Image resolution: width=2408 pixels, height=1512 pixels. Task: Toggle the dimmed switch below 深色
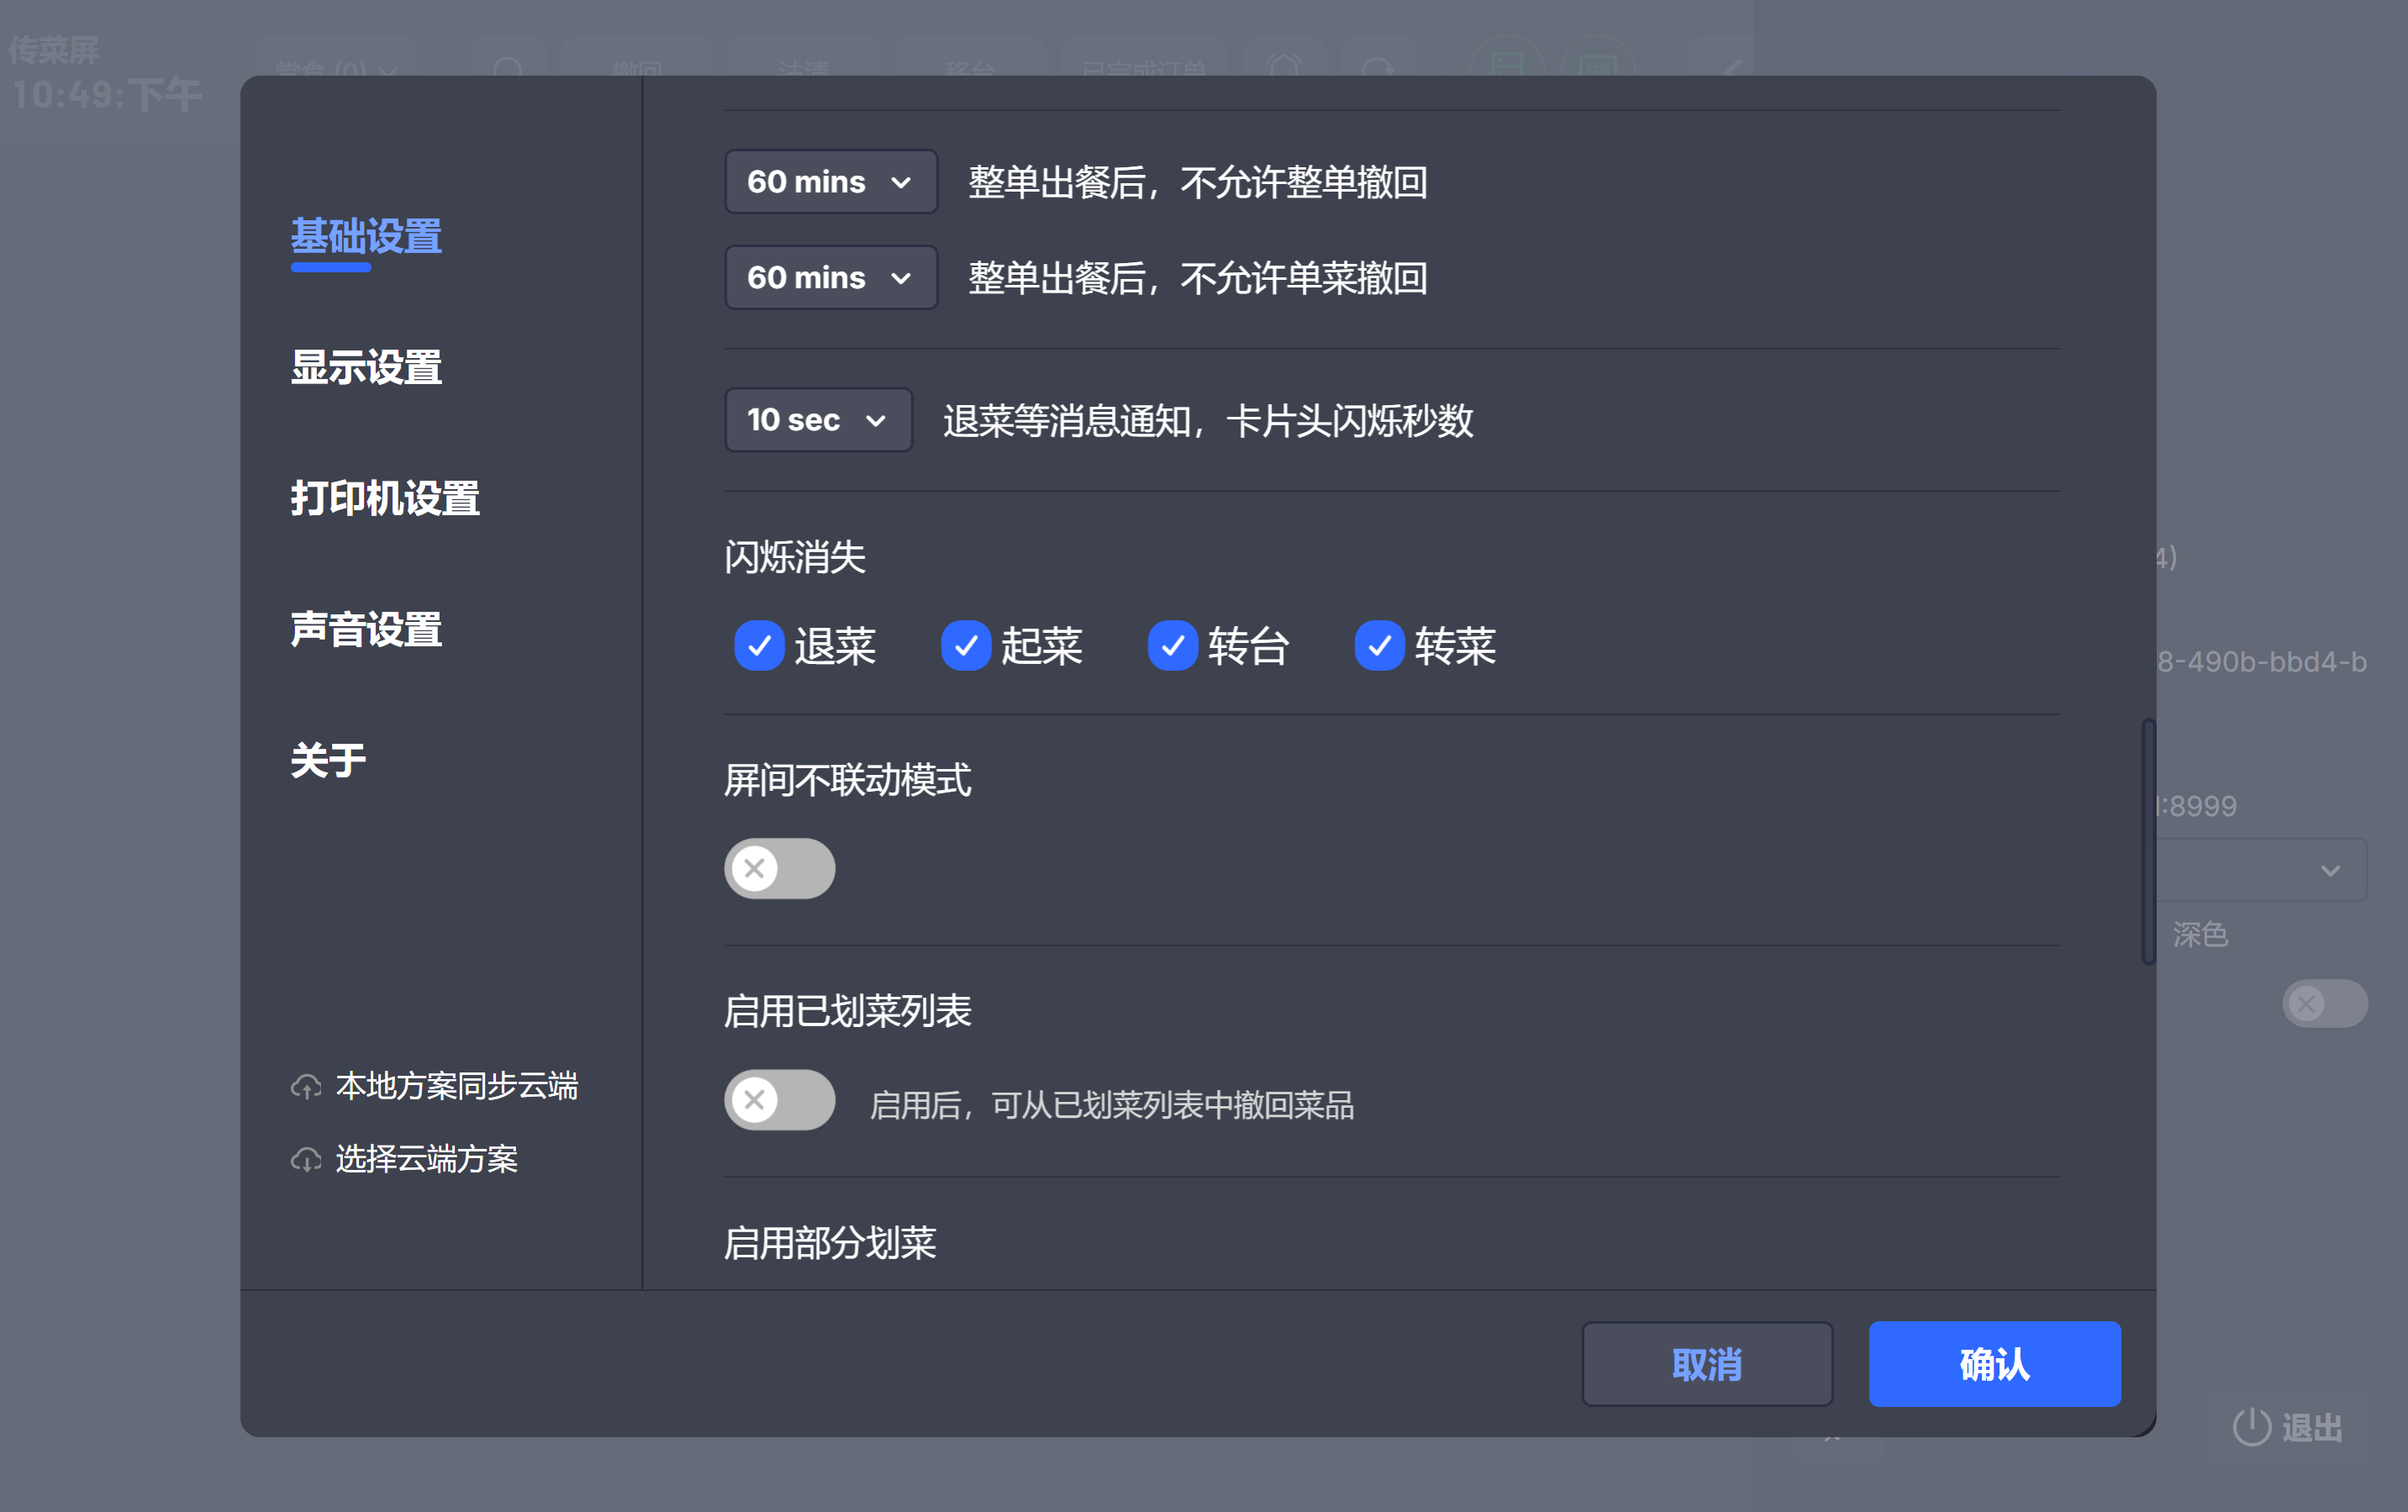[2325, 1003]
